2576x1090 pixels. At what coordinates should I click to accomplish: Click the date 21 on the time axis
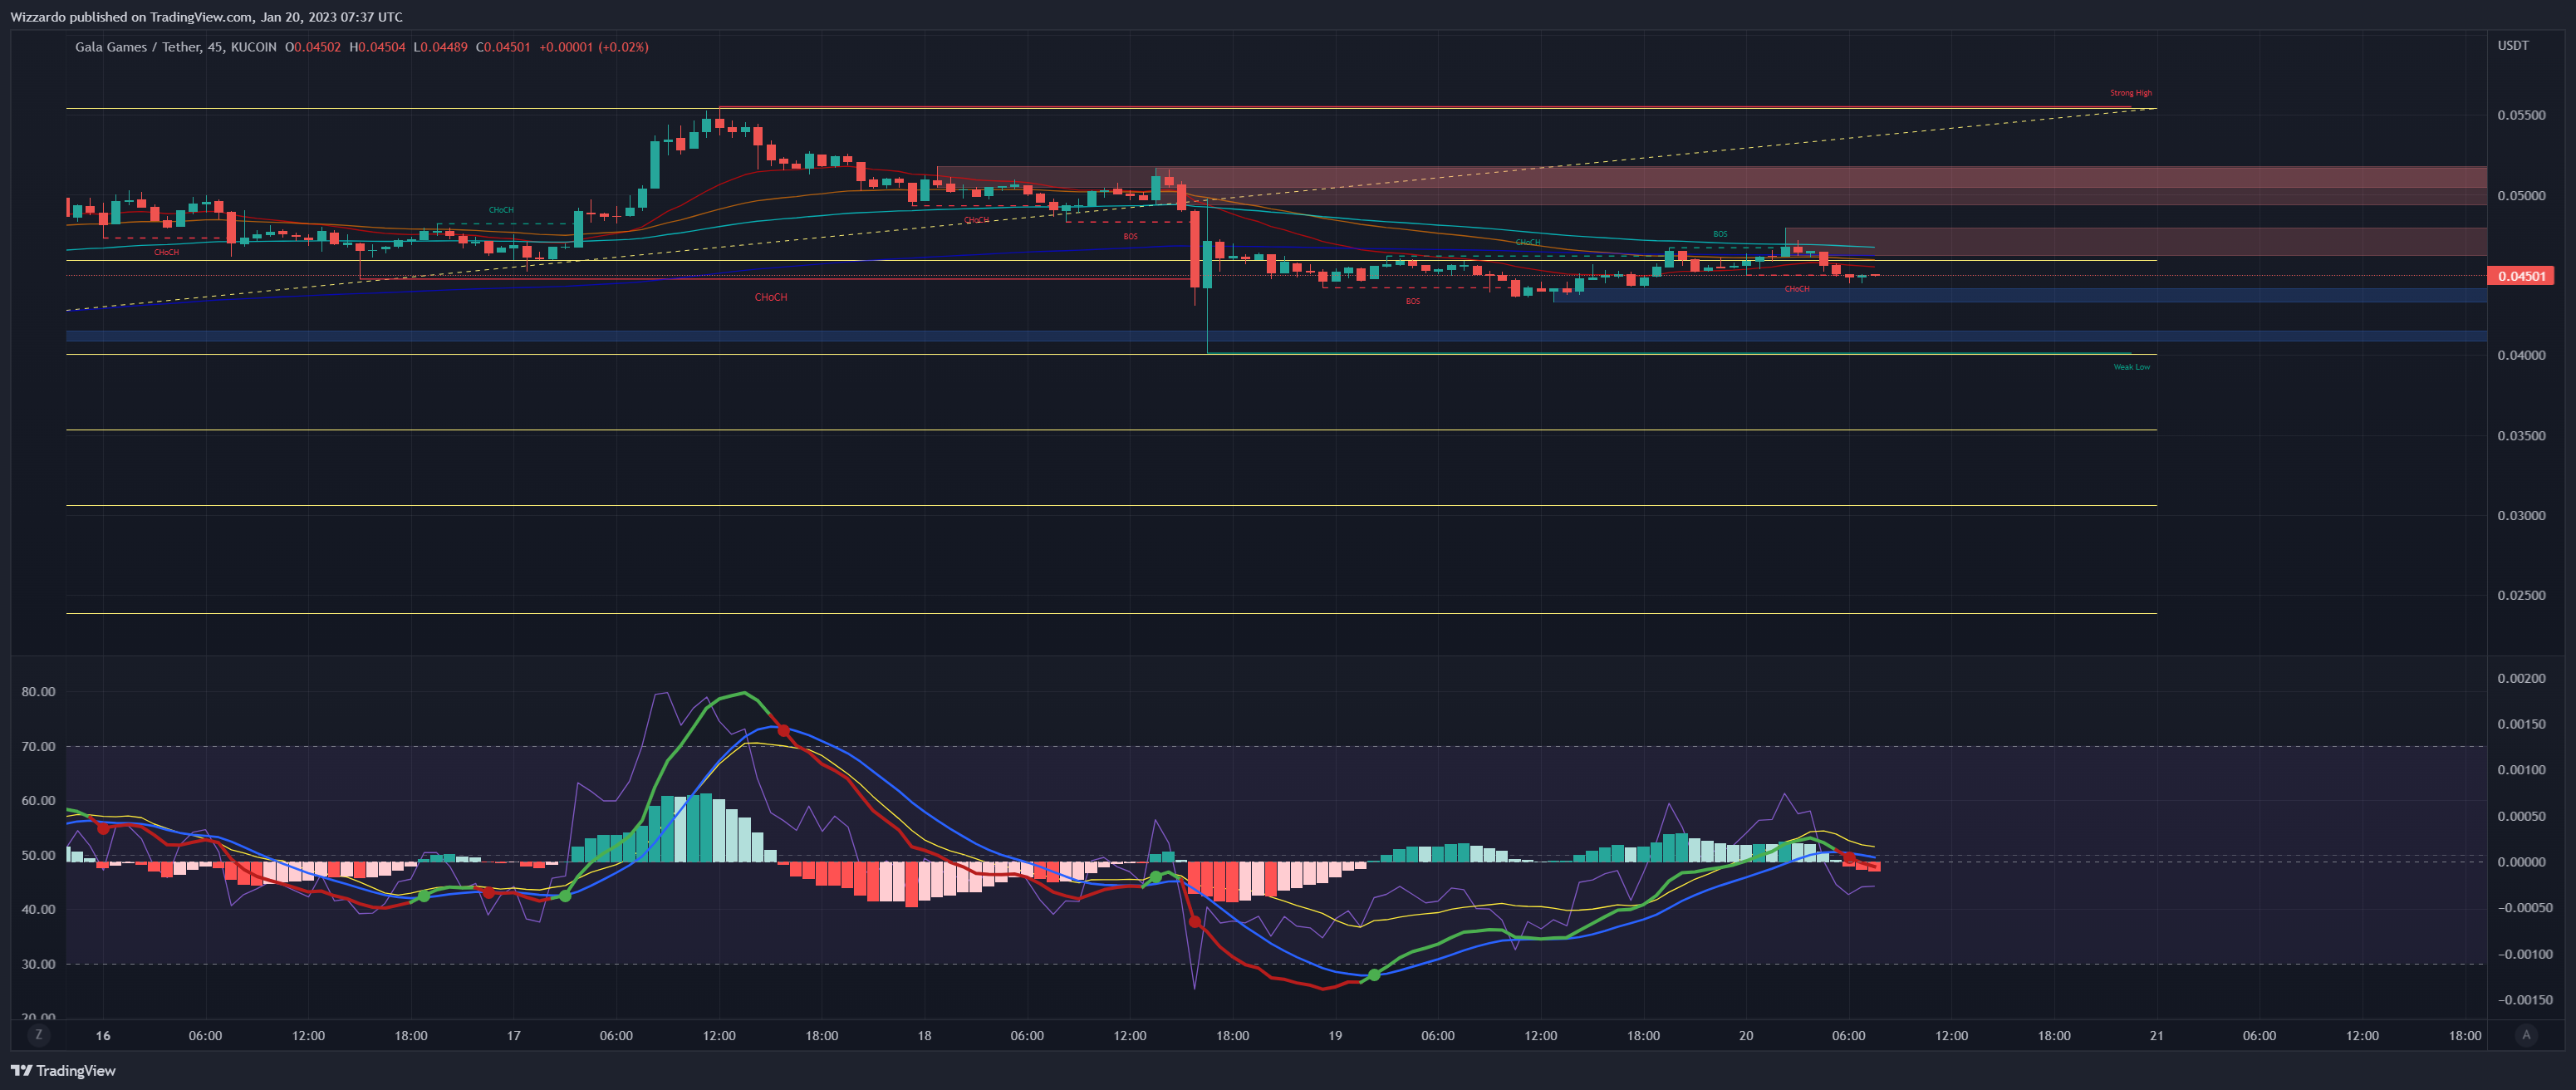(x=2157, y=1036)
